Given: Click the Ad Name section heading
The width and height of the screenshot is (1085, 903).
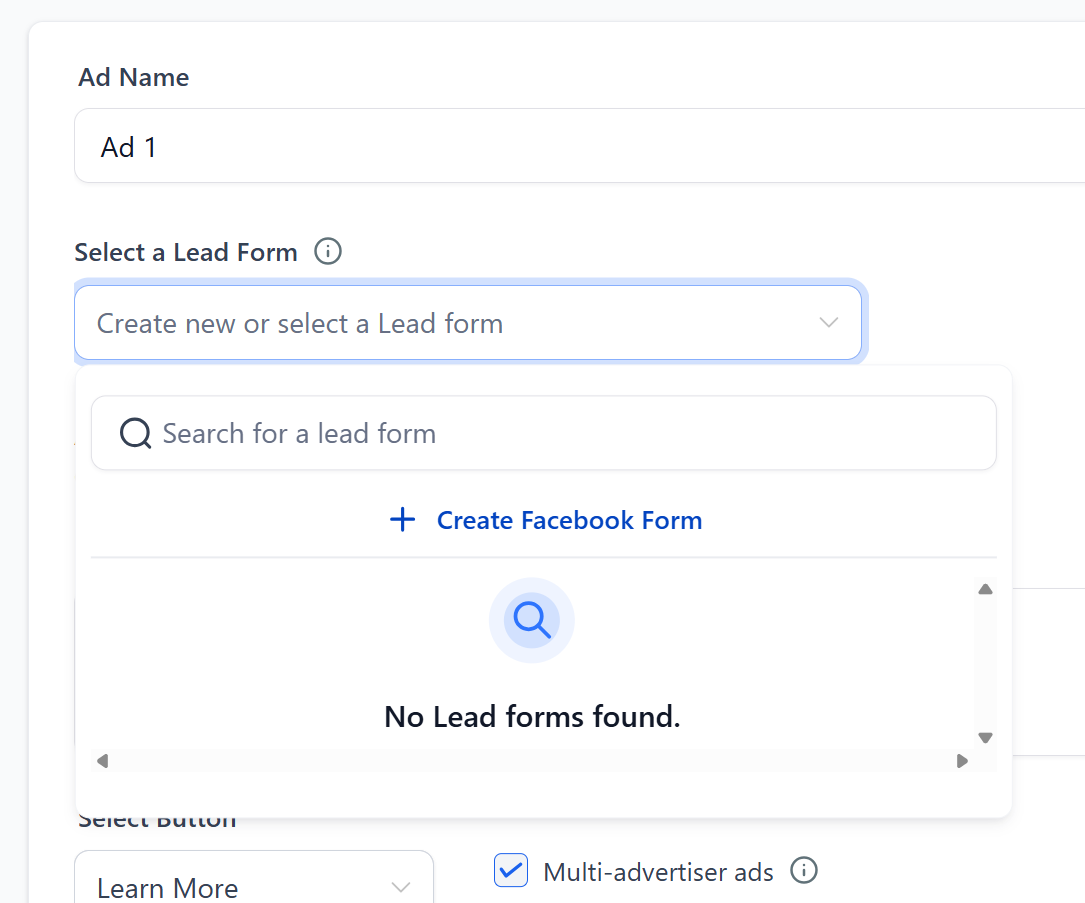Looking at the screenshot, I should point(133,77).
